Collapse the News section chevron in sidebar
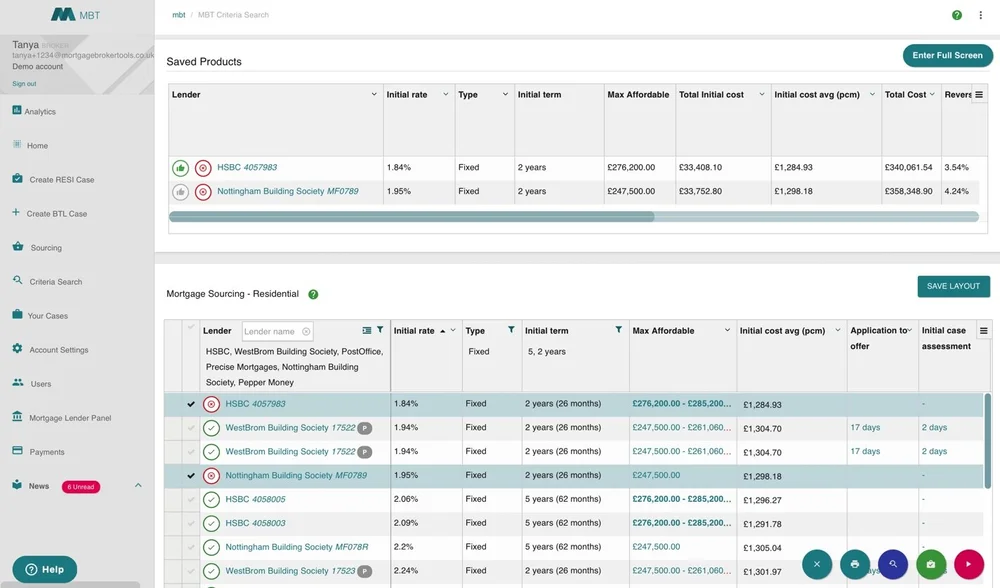The image size is (1000, 588). coord(138,485)
